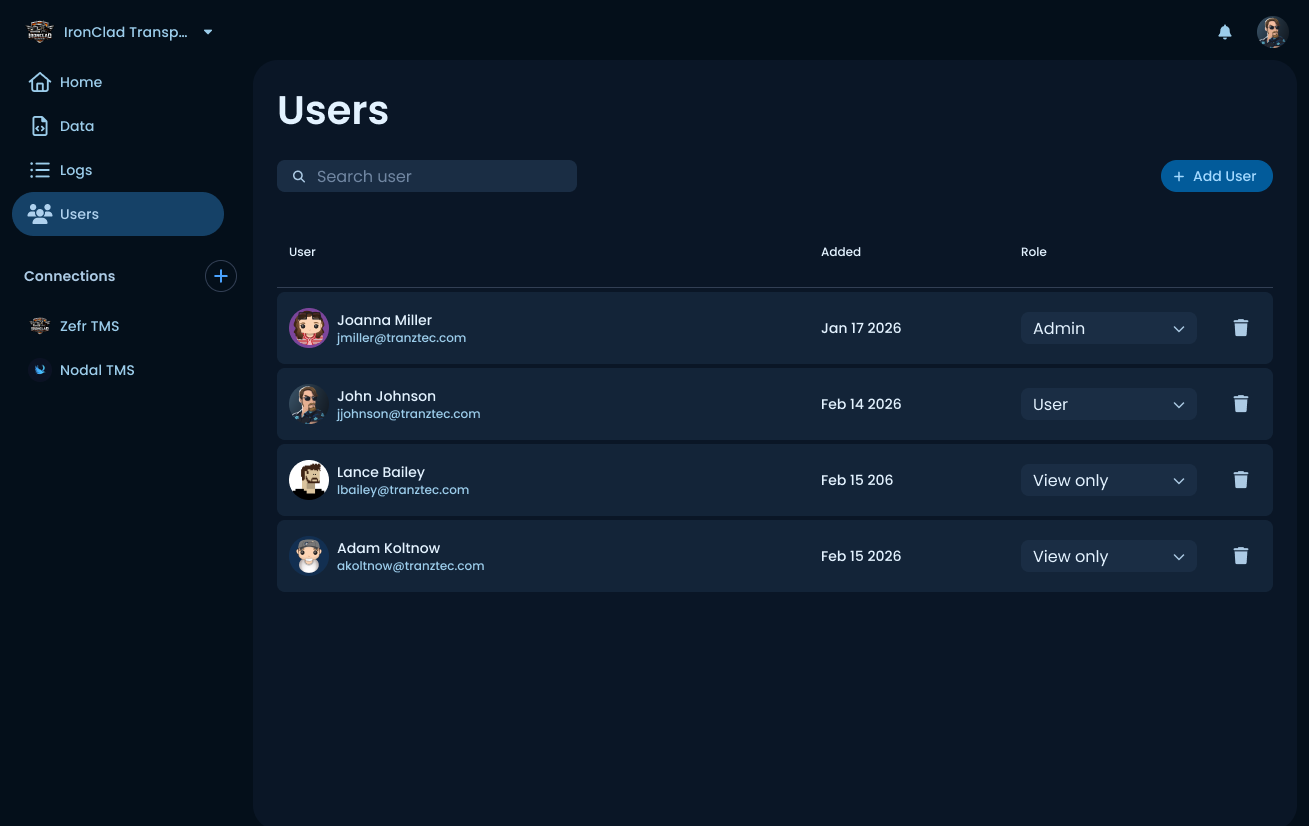Open Lance Bailey's View only role dropdown
Screen dimensions: 1309x826
[1109, 480]
